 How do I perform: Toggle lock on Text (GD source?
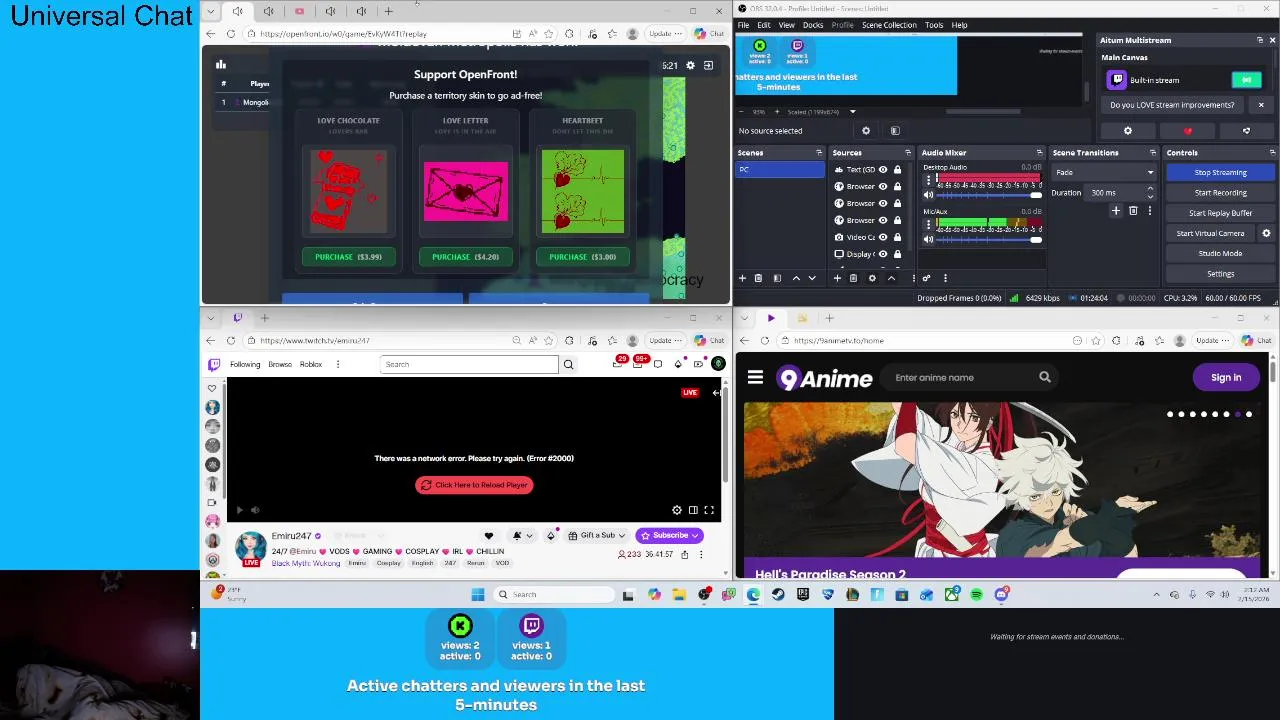pyautogui.click(x=897, y=170)
